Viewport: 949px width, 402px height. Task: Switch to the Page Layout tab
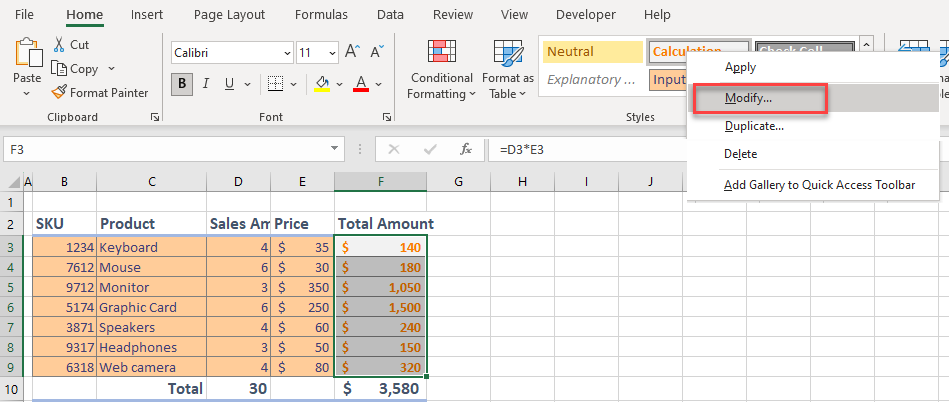tap(229, 15)
